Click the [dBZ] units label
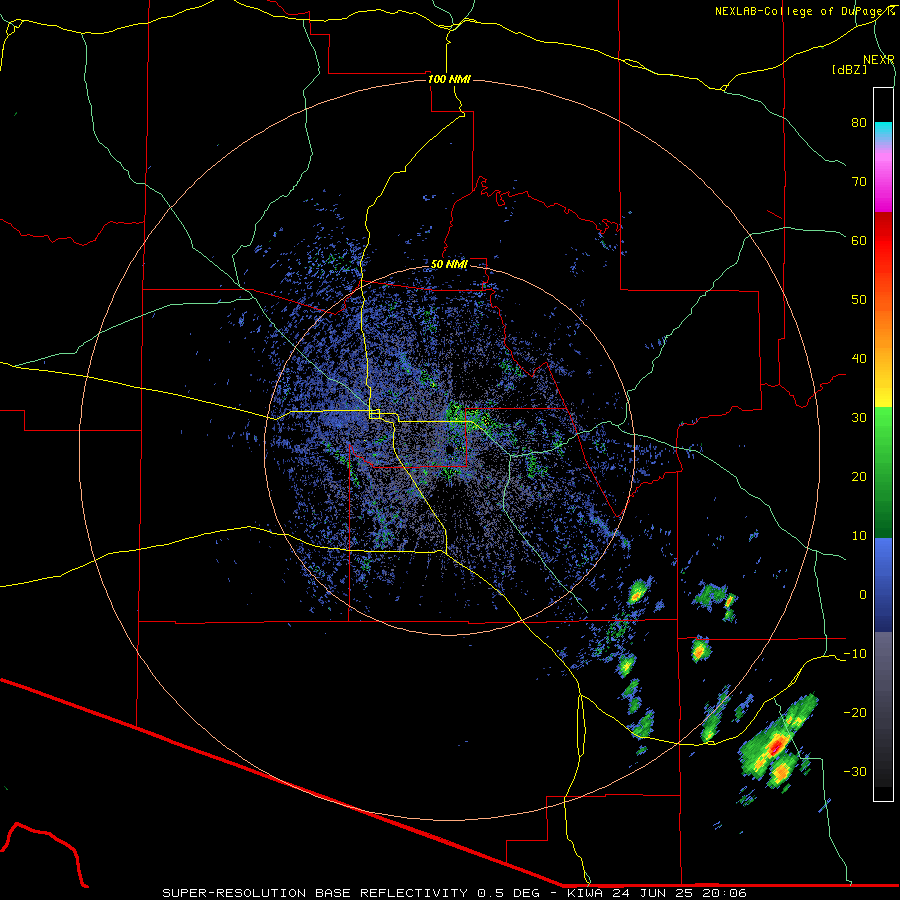 click(849, 70)
